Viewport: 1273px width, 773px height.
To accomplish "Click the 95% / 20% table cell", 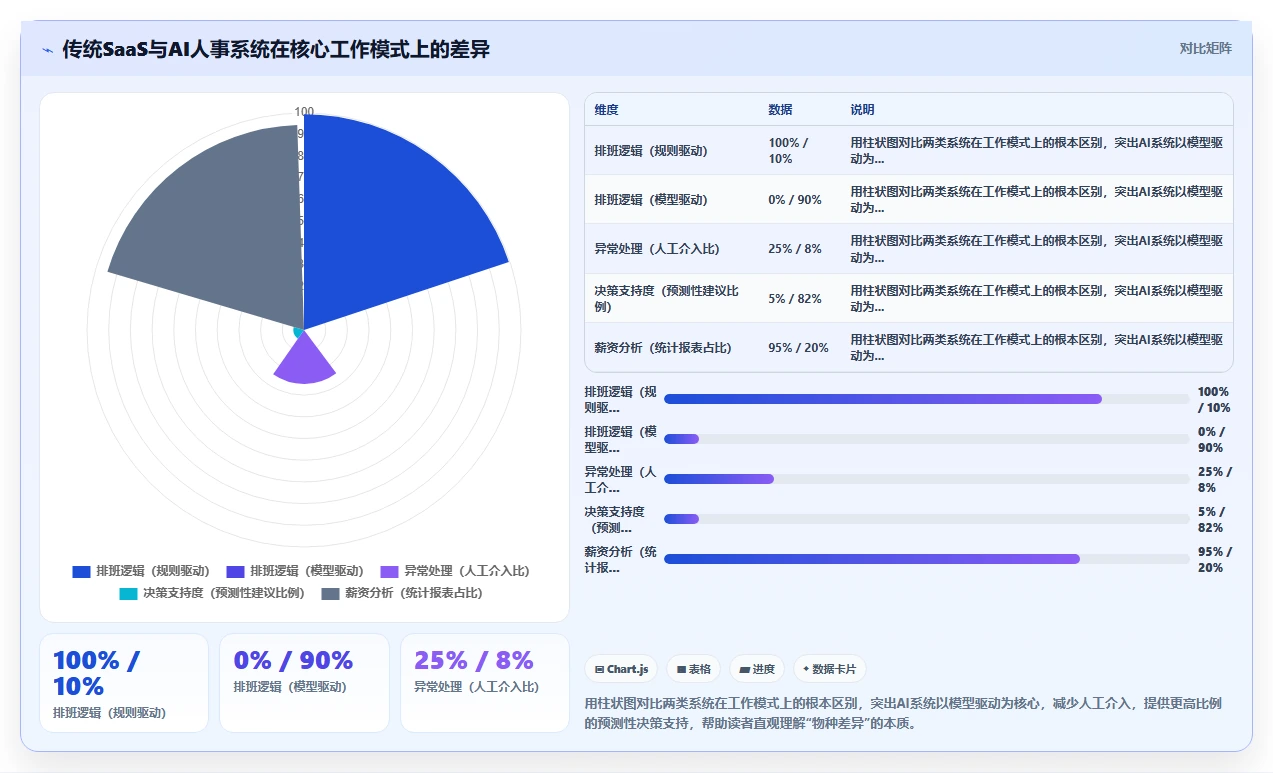I will tap(798, 347).
